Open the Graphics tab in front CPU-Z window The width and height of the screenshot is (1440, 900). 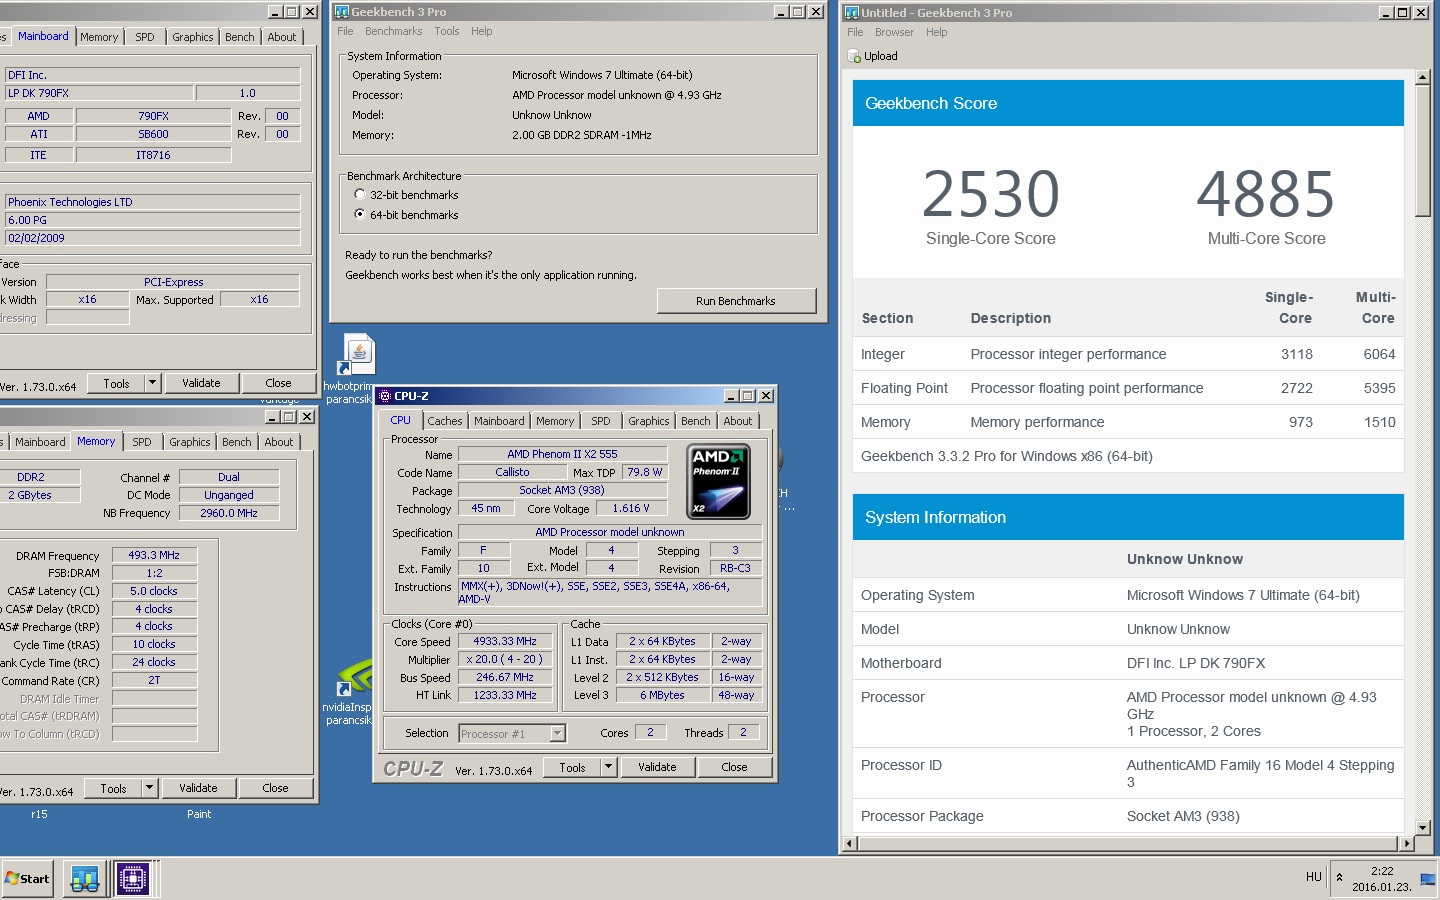649,421
